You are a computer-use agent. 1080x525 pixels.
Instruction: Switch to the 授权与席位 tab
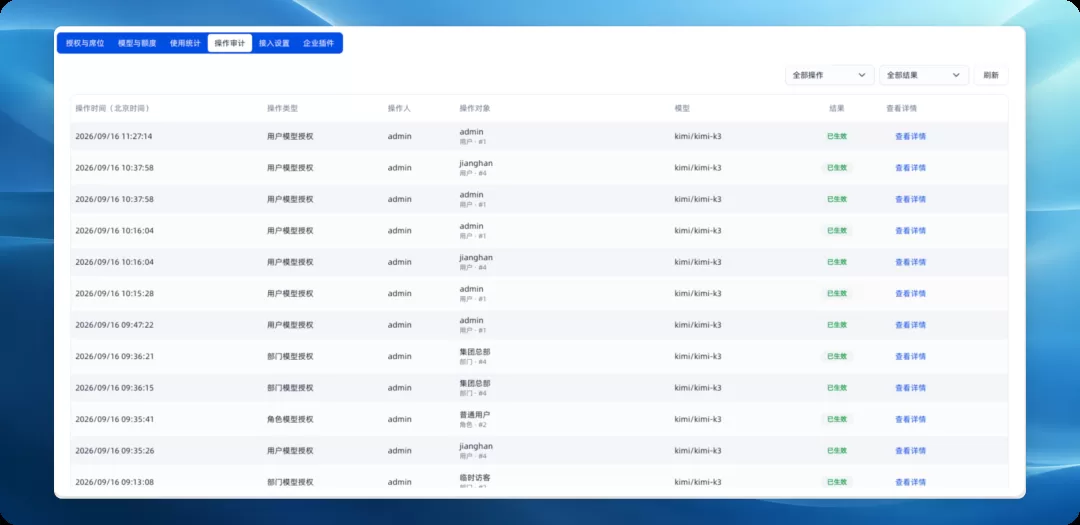[85, 43]
